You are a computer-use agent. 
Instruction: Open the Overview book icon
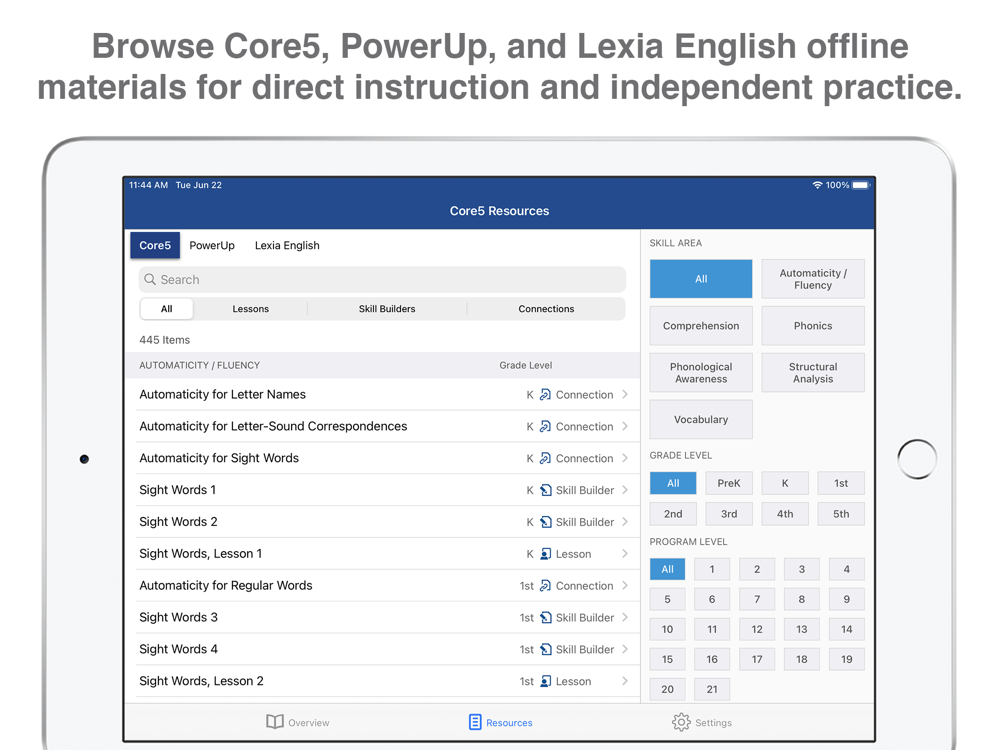tap(275, 722)
